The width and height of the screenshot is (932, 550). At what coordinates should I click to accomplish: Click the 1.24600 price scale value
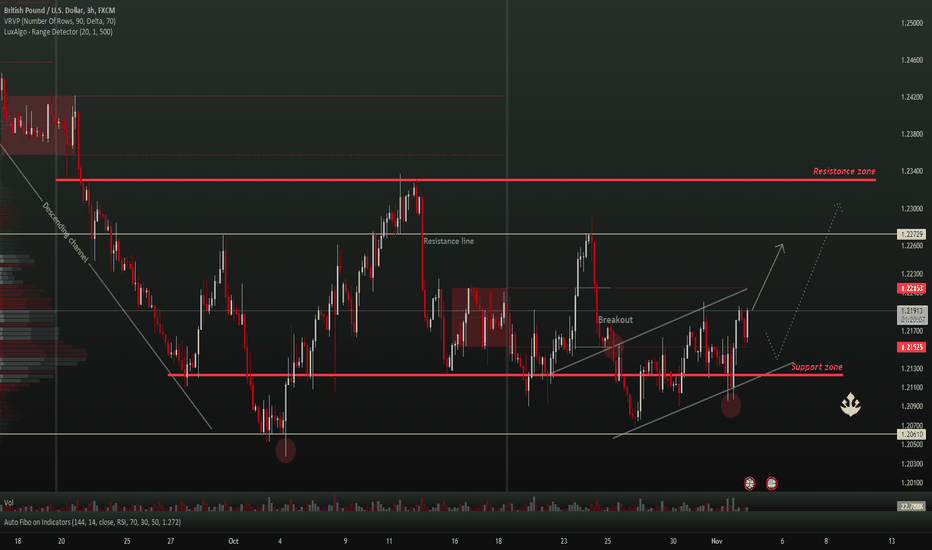click(x=912, y=60)
